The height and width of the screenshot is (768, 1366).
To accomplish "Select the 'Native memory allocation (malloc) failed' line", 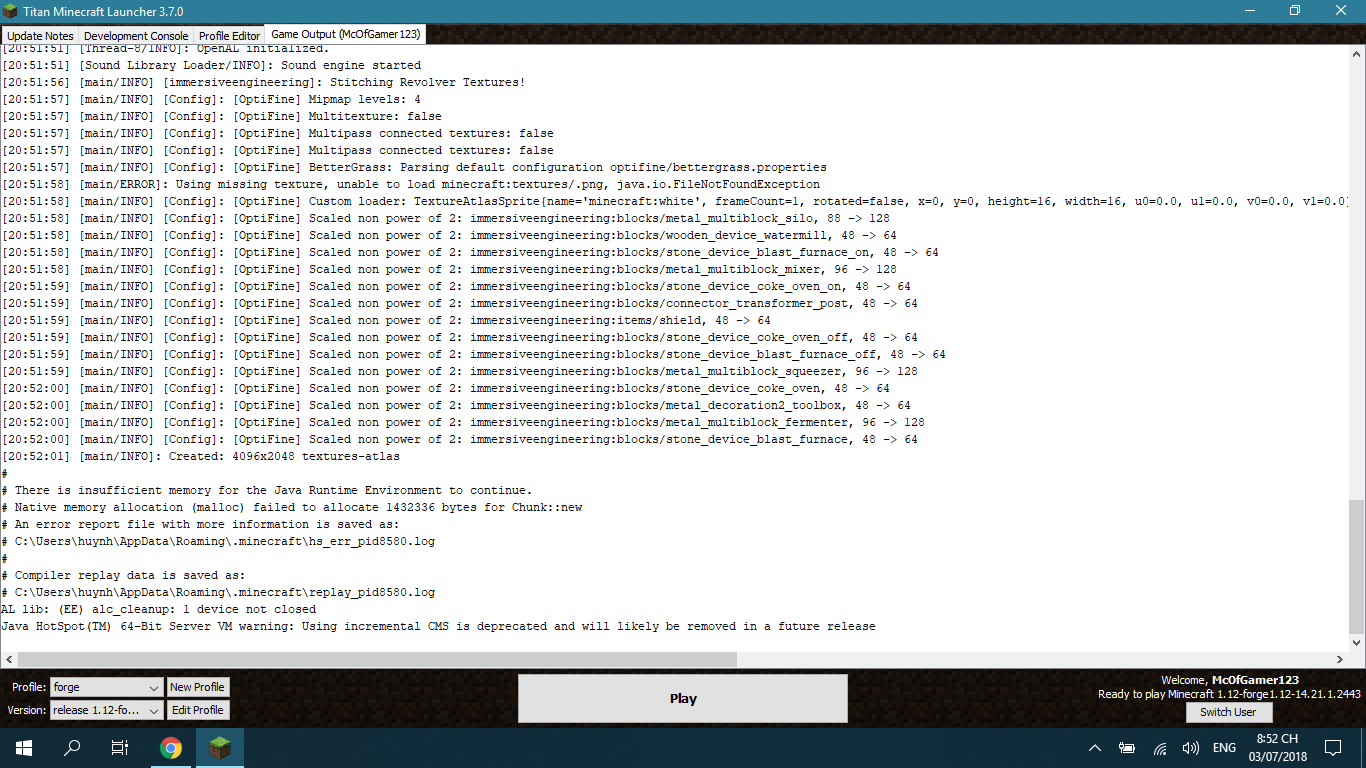I will coord(292,507).
